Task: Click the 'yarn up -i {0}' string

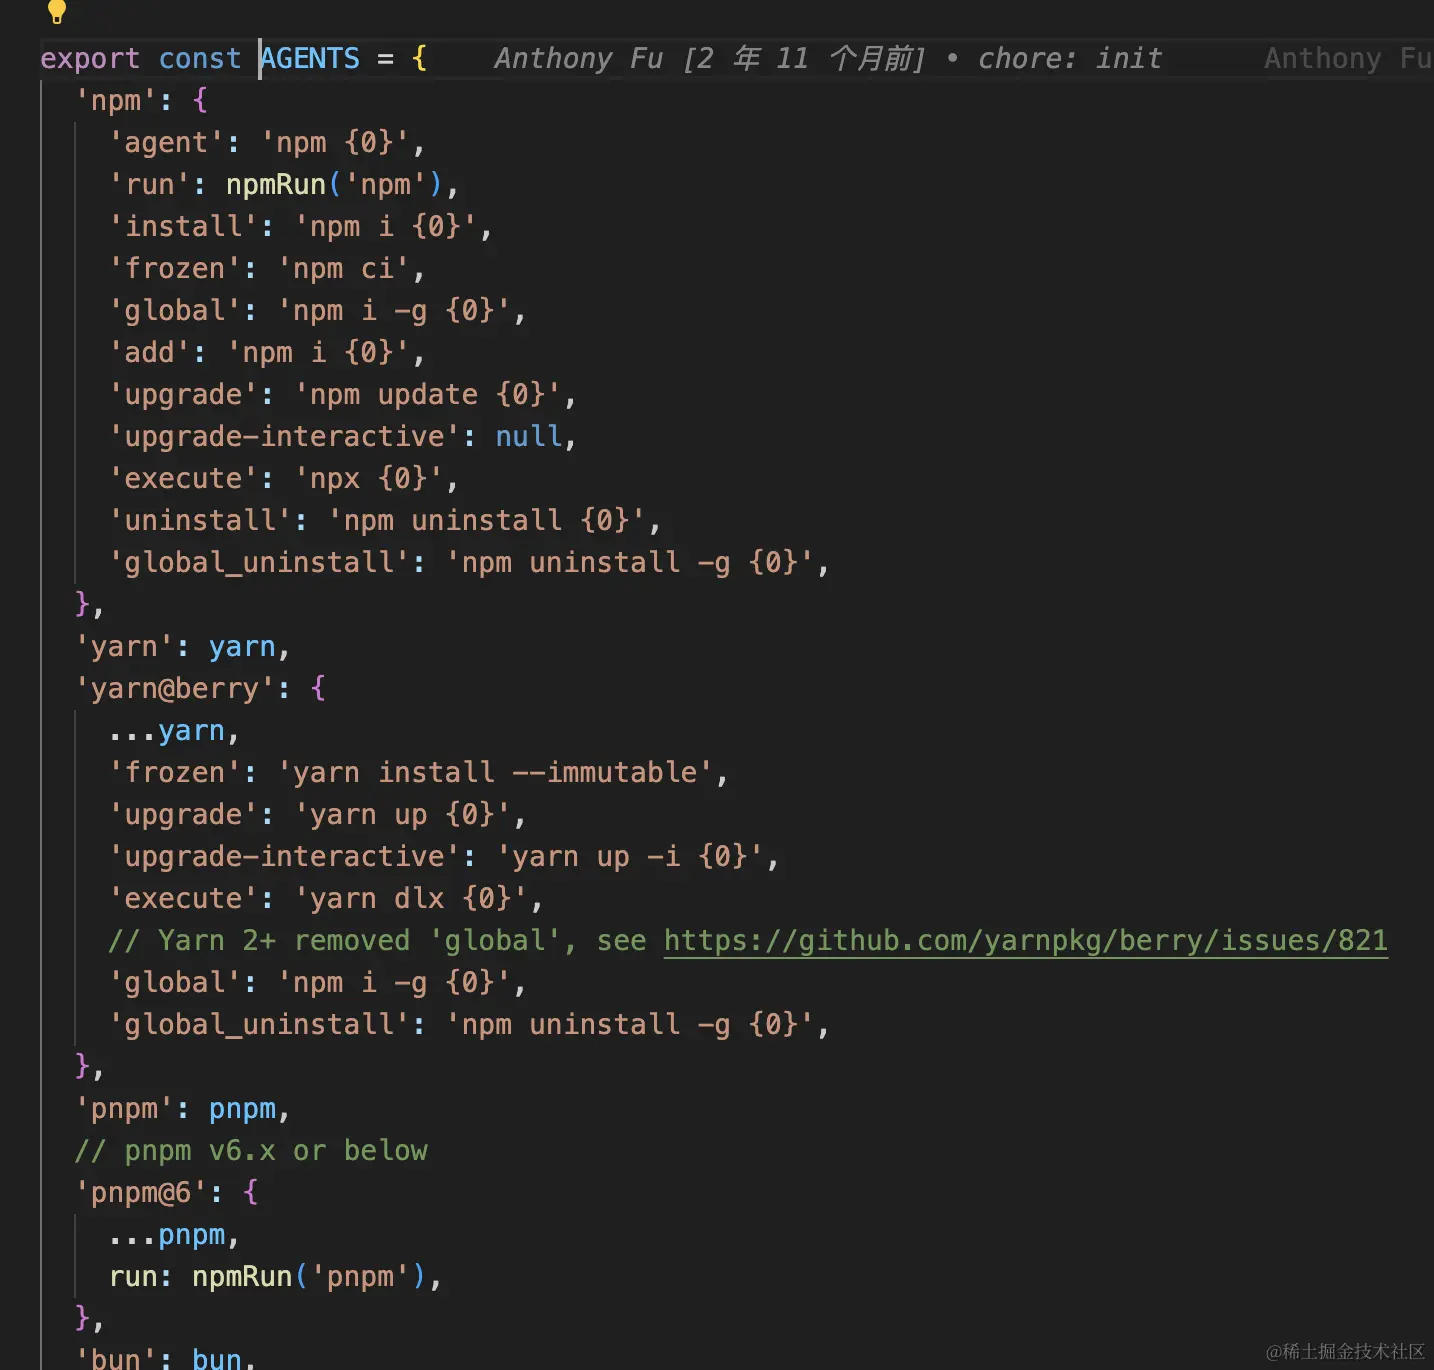Action: (x=630, y=857)
